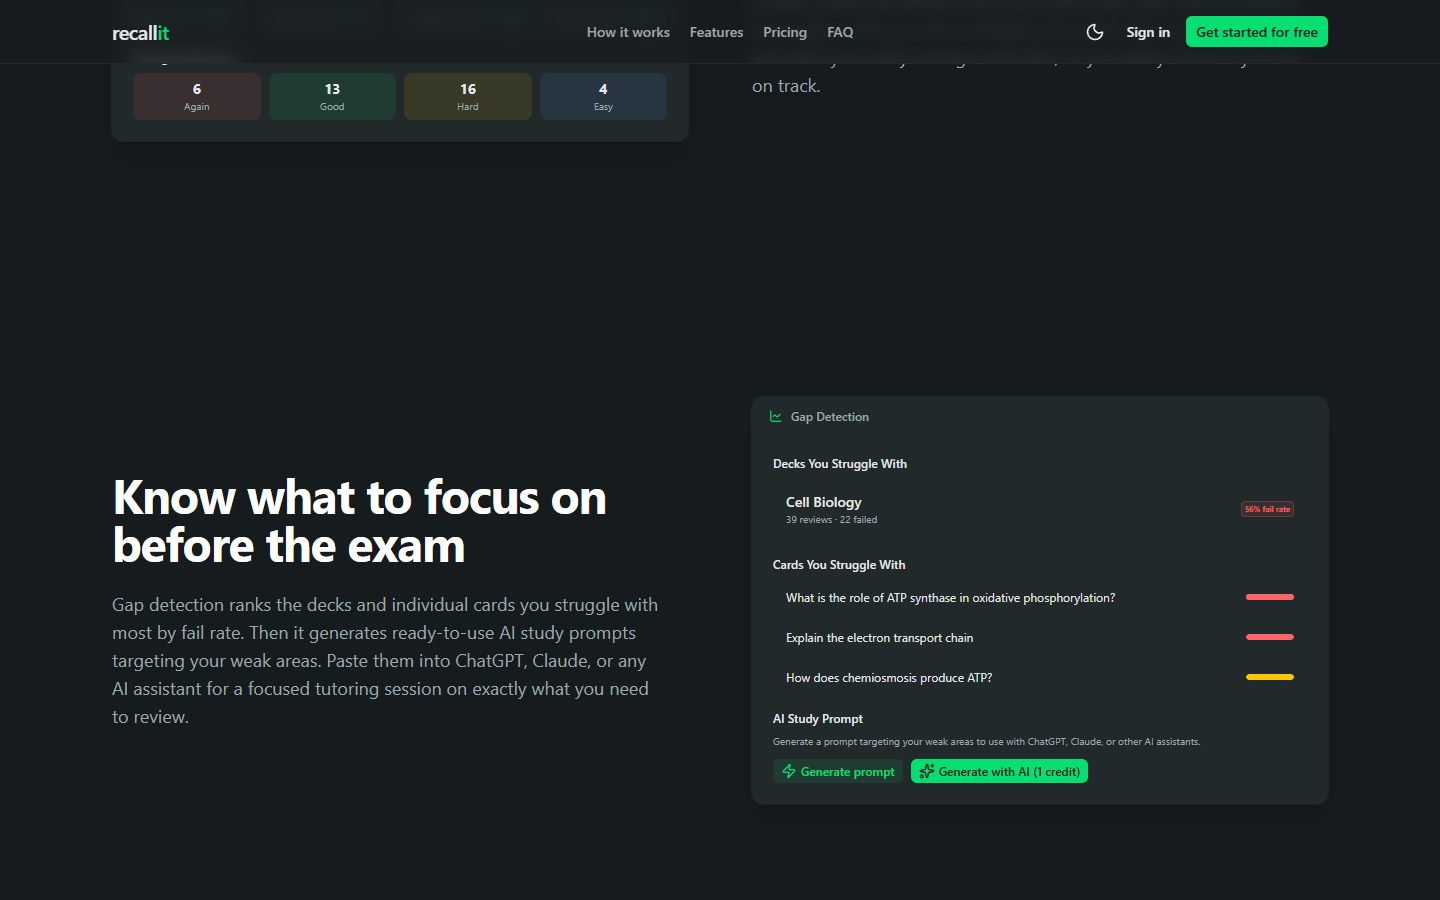The width and height of the screenshot is (1440, 900).
Task: Select the Again rating card showing 6
Action: pyautogui.click(x=197, y=96)
